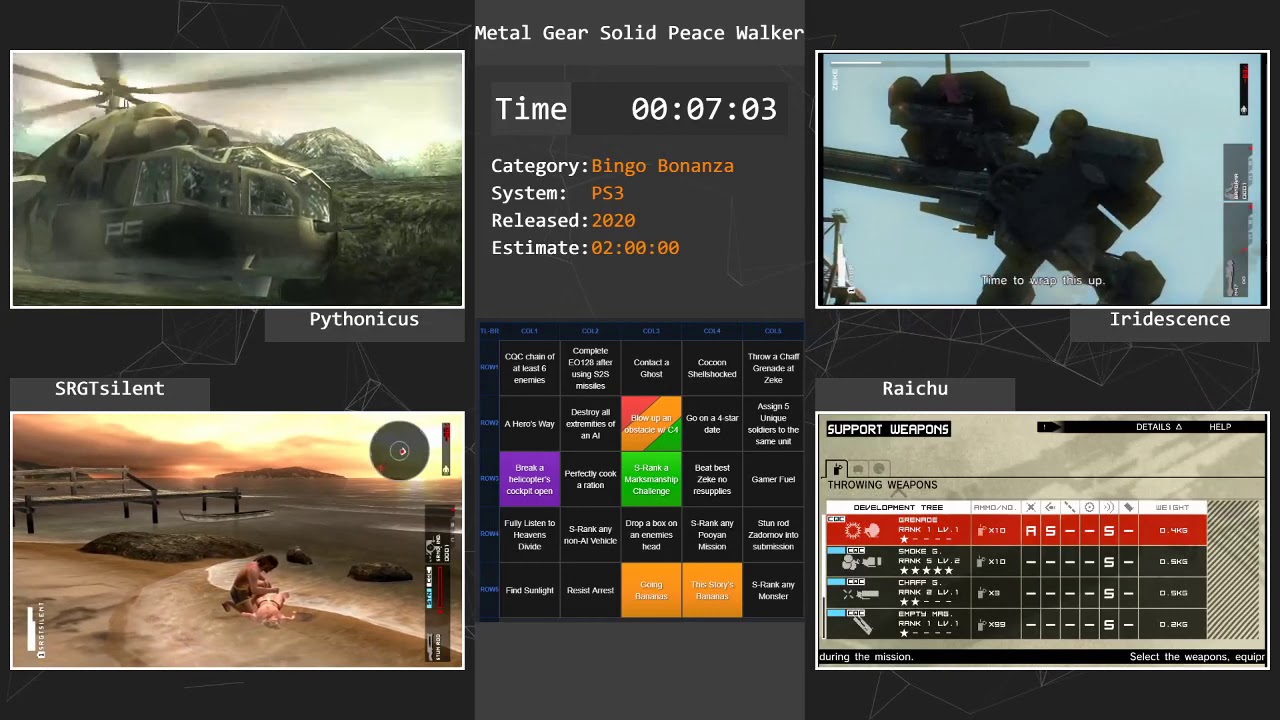Click the Grenade x10 ammo icon
The width and height of the screenshot is (1280, 720).
coord(982,531)
